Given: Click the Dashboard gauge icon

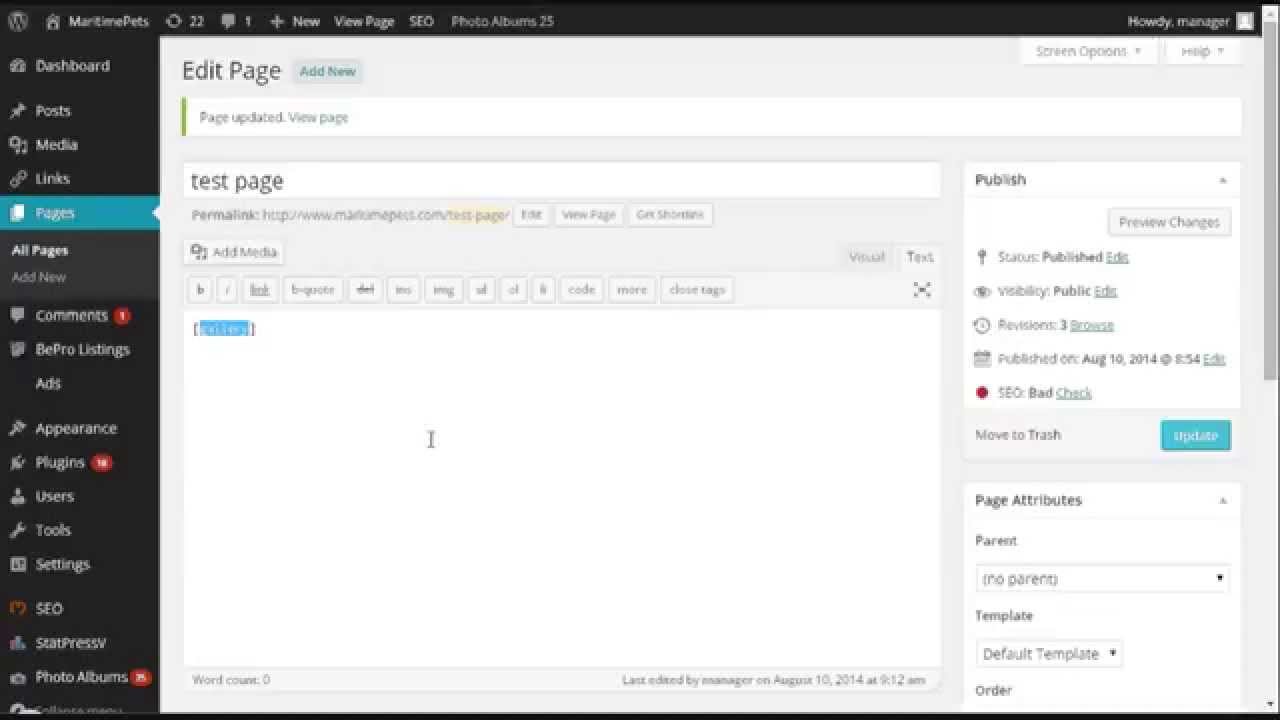Looking at the screenshot, I should coord(18,66).
